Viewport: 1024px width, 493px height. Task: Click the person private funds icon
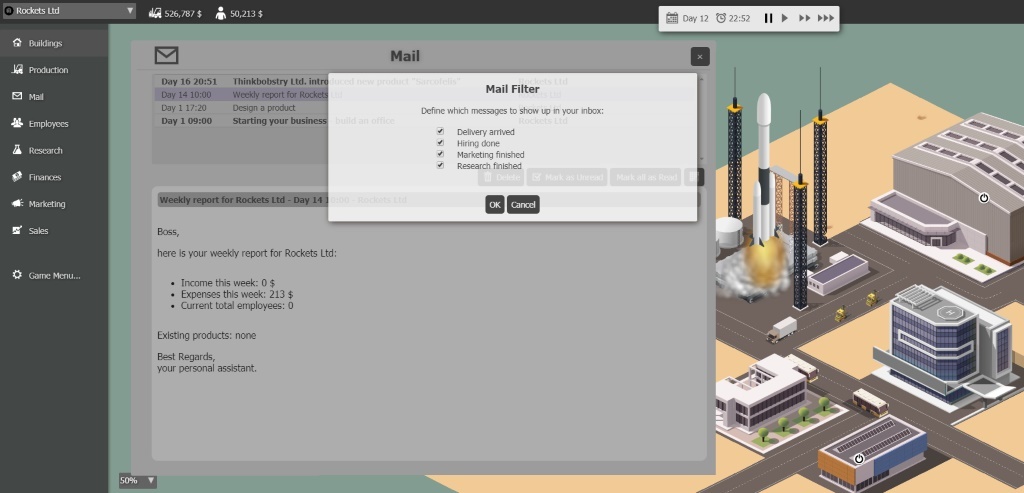pyautogui.click(x=221, y=13)
